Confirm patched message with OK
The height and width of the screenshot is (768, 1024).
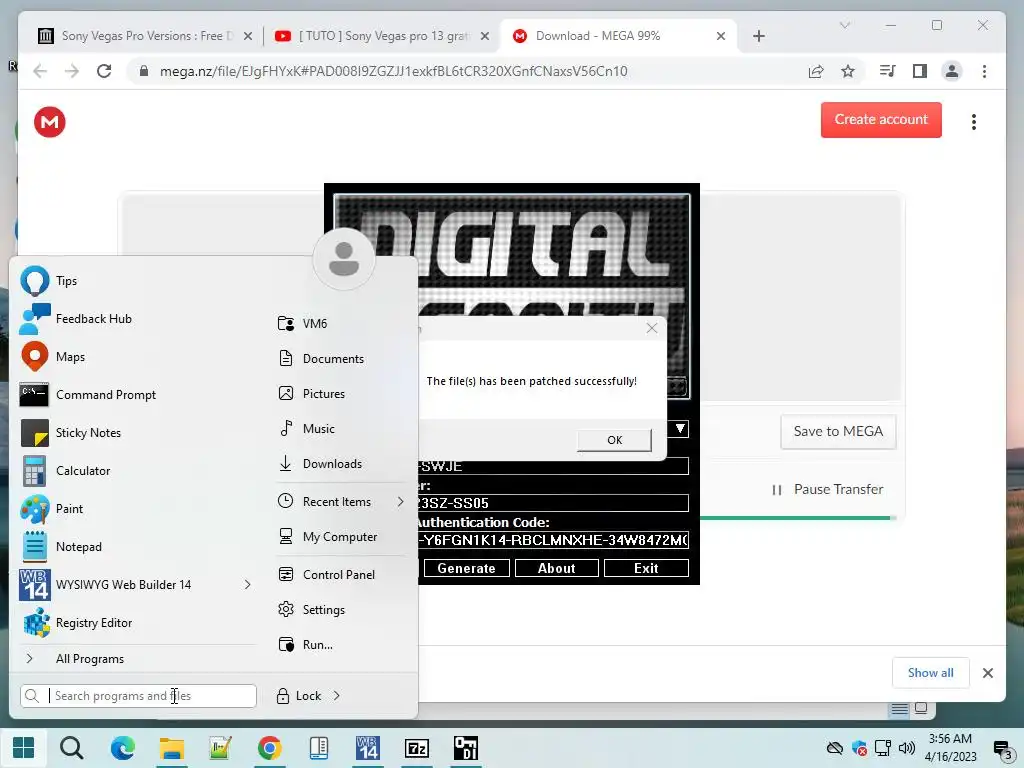click(615, 440)
